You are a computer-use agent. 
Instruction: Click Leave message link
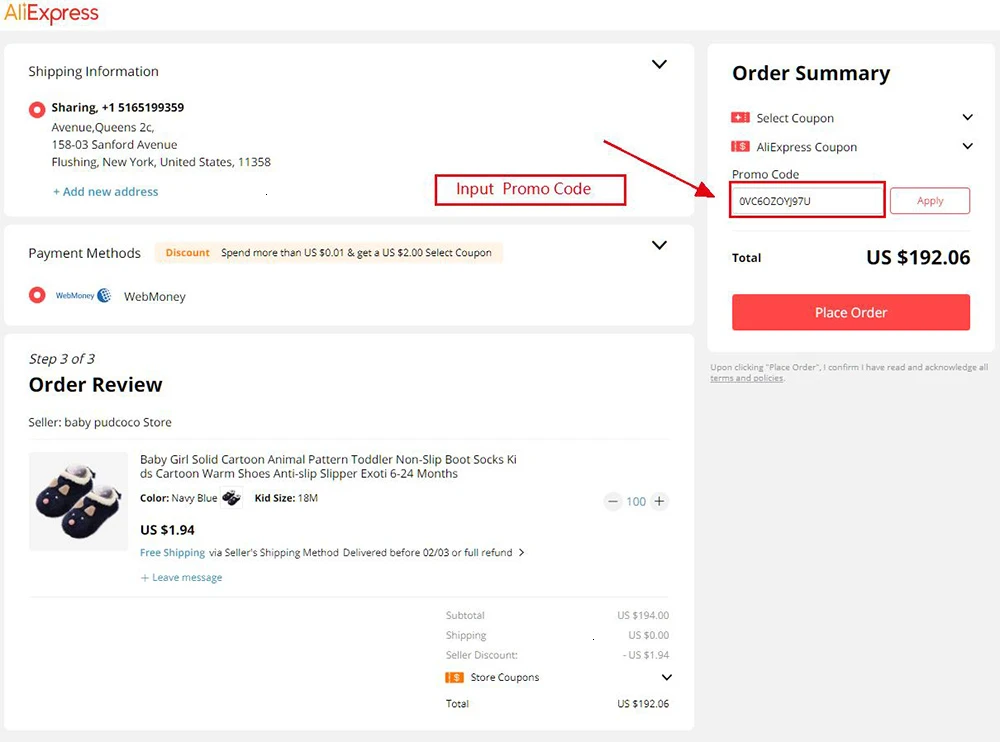coord(181,577)
